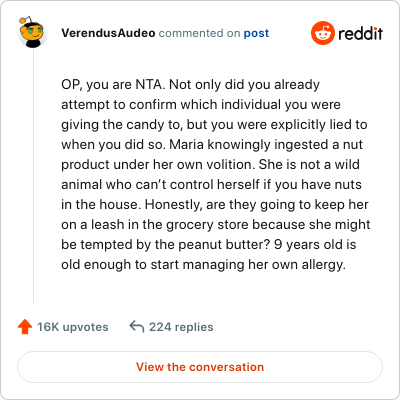
Task: Click the "commented on" gray text
Action: [x=199, y=33]
